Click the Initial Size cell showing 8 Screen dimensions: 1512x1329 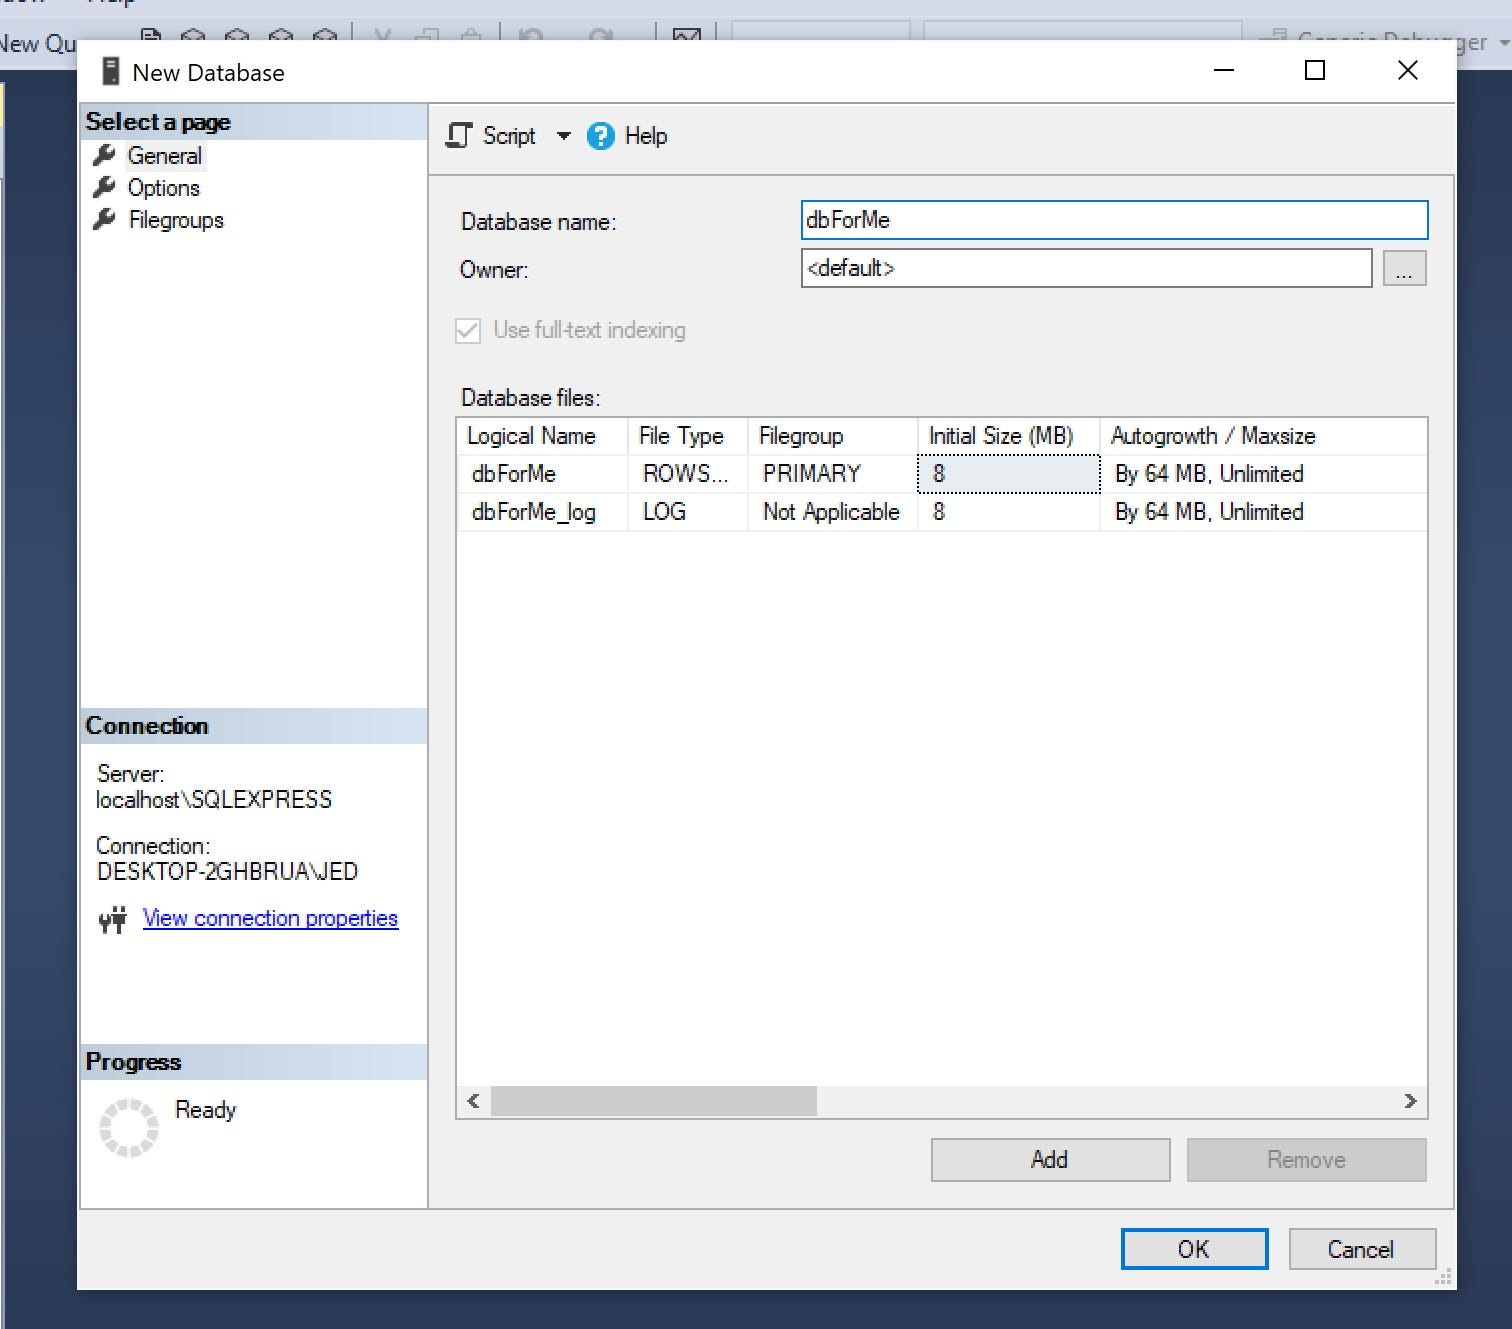(x=1006, y=473)
